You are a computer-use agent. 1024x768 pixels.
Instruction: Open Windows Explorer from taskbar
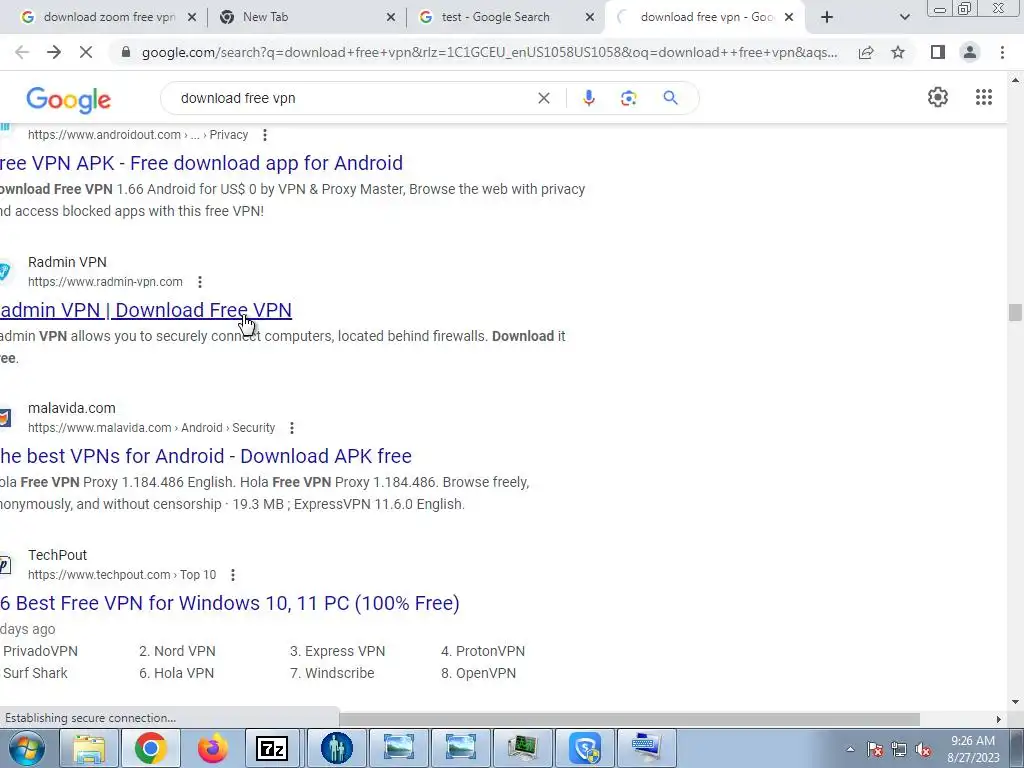click(88, 748)
